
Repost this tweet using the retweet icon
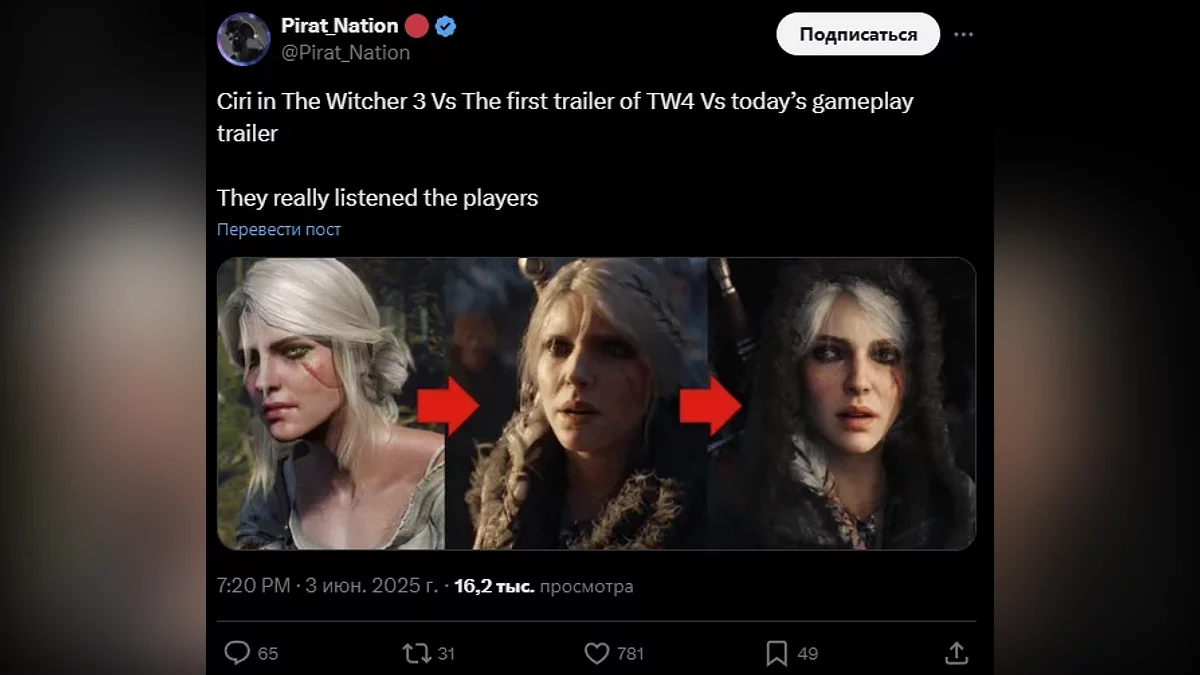pos(414,653)
